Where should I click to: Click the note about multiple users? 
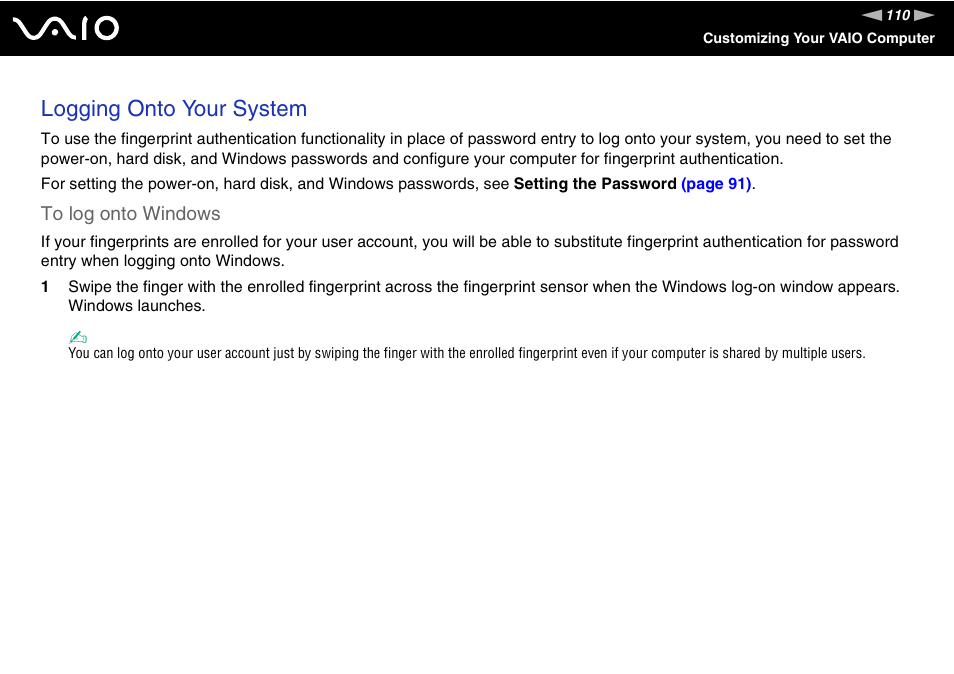(467, 353)
